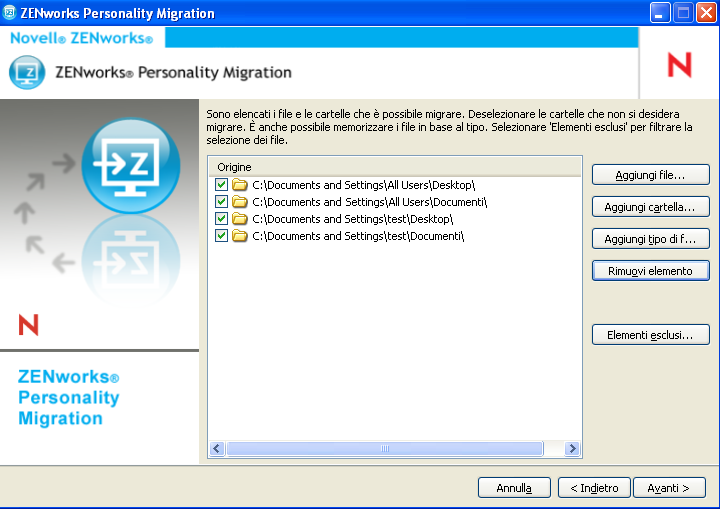Click the horizontal scrollbar thumb
This screenshot has height=509, width=720.
(385, 448)
